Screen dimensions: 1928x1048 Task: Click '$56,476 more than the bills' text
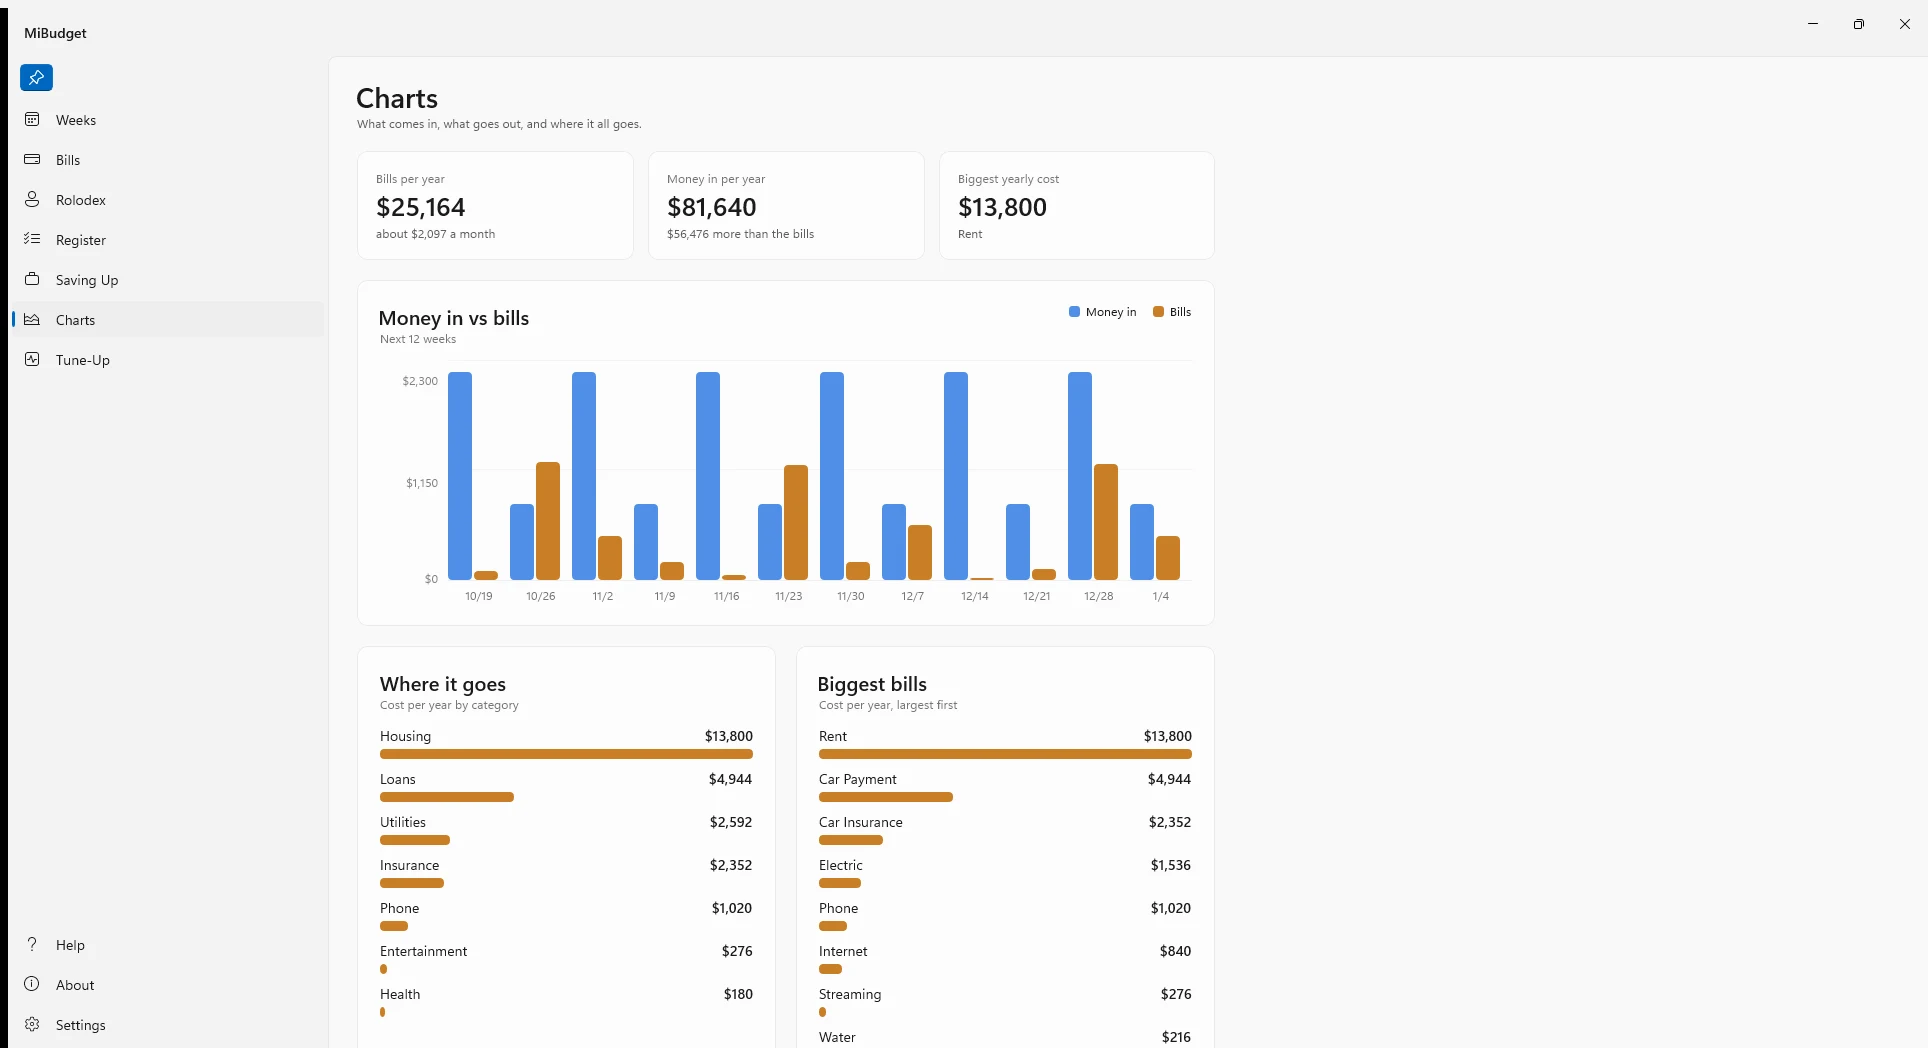pyautogui.click(x=741, y=234)
